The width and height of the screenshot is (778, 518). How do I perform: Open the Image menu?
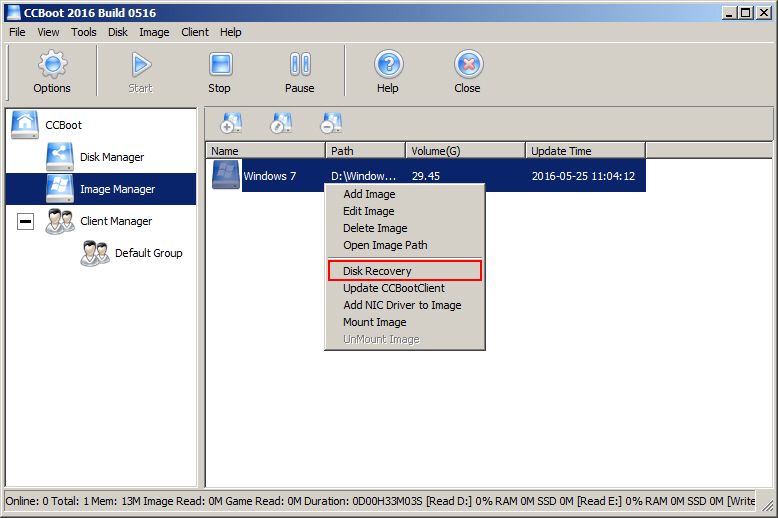(x=154, y=32)
